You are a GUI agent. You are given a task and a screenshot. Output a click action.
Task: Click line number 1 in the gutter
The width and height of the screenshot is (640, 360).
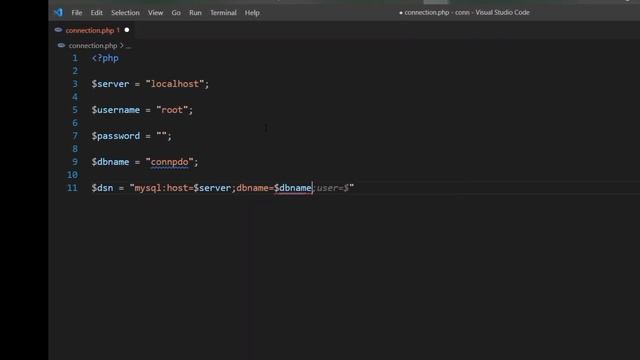click(x=75, y=58)
